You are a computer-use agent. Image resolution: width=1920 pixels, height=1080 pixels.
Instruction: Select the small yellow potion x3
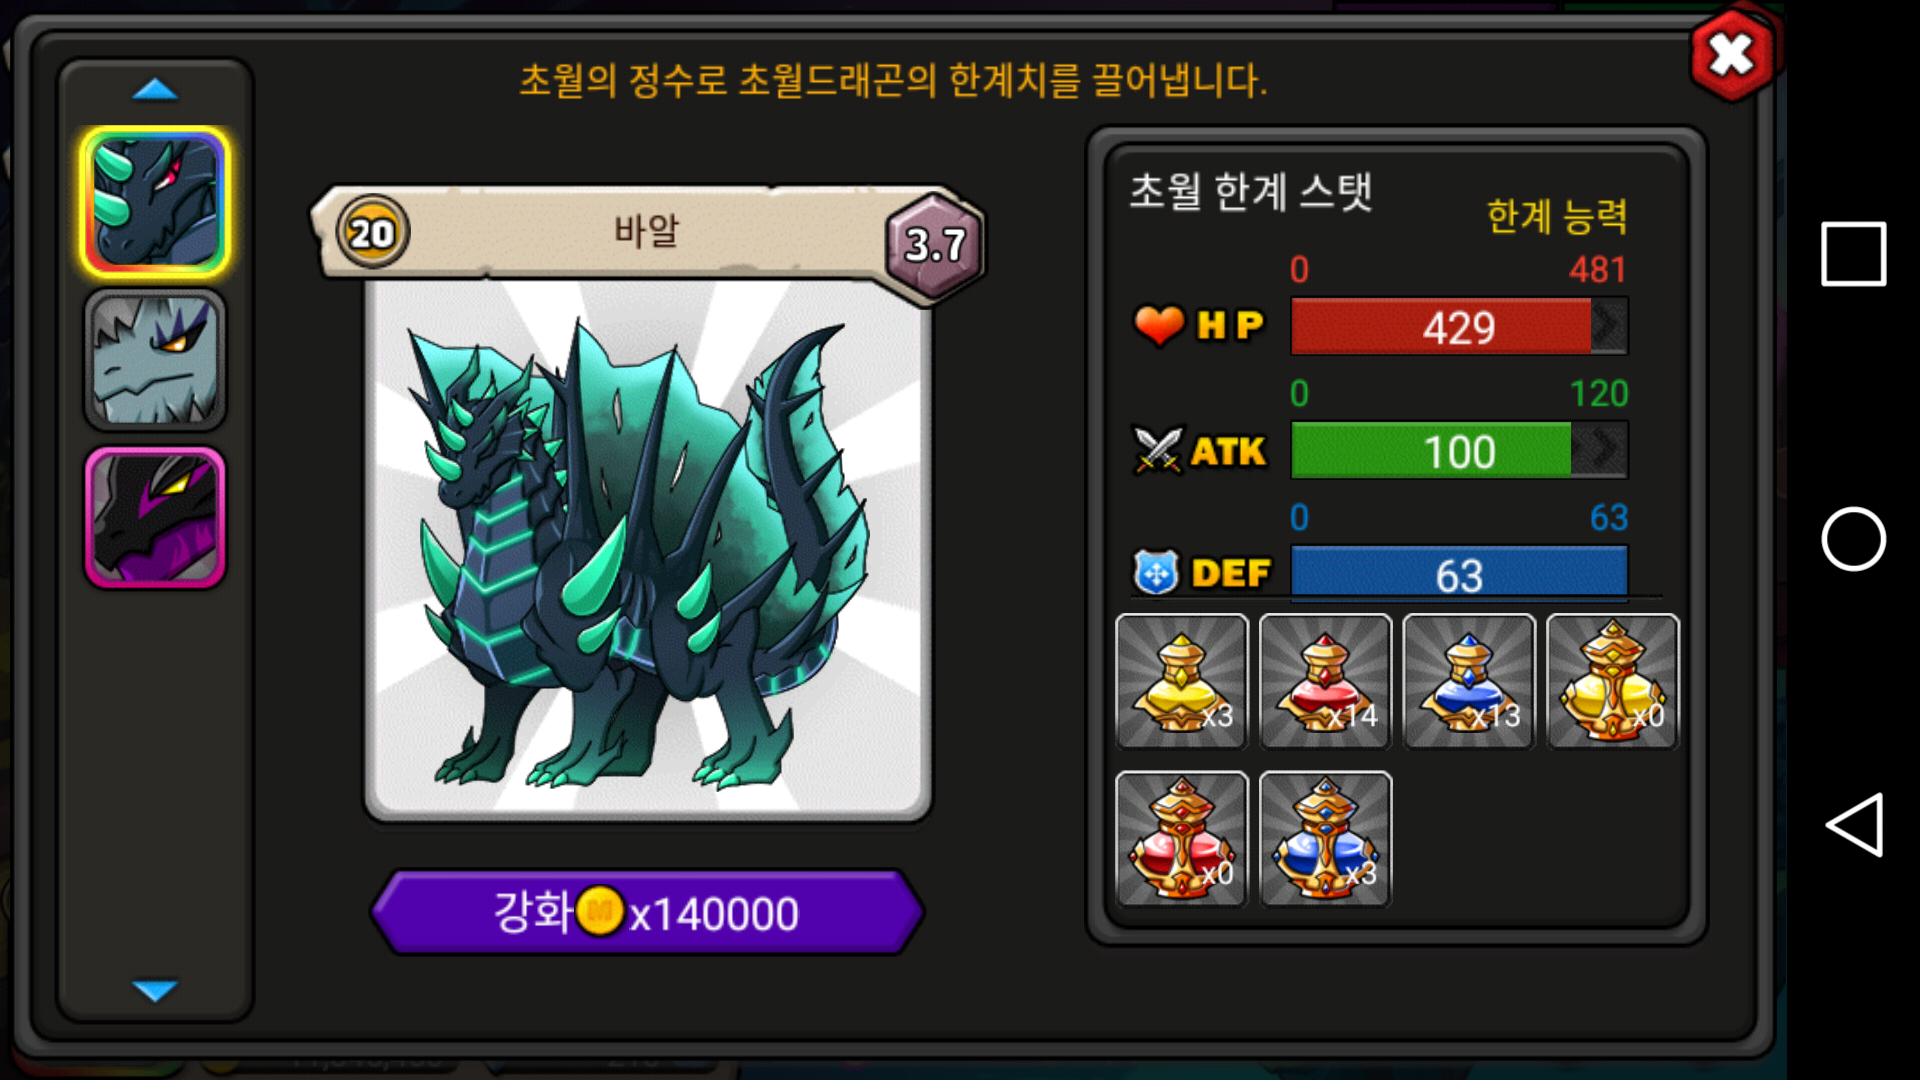coord(1182,681)
